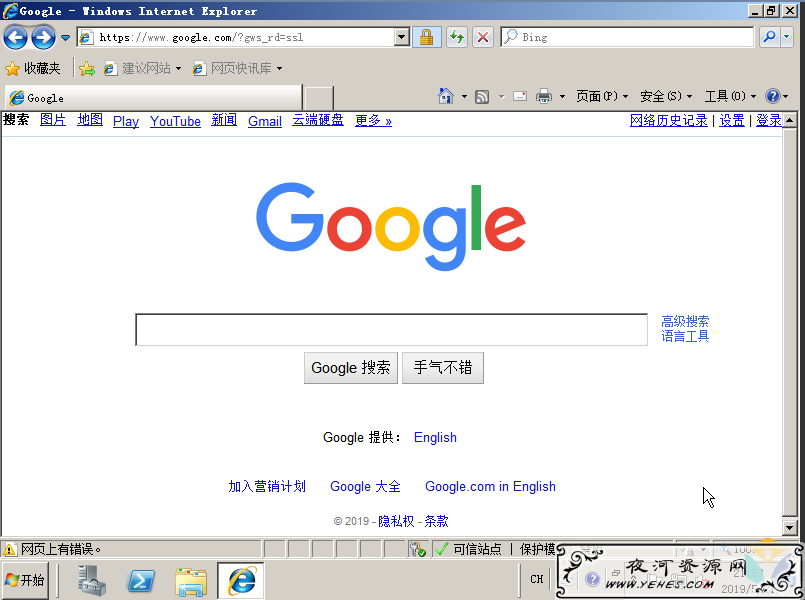805x600 pixels.
Task: Go to the home page icon
Action: 446,96
